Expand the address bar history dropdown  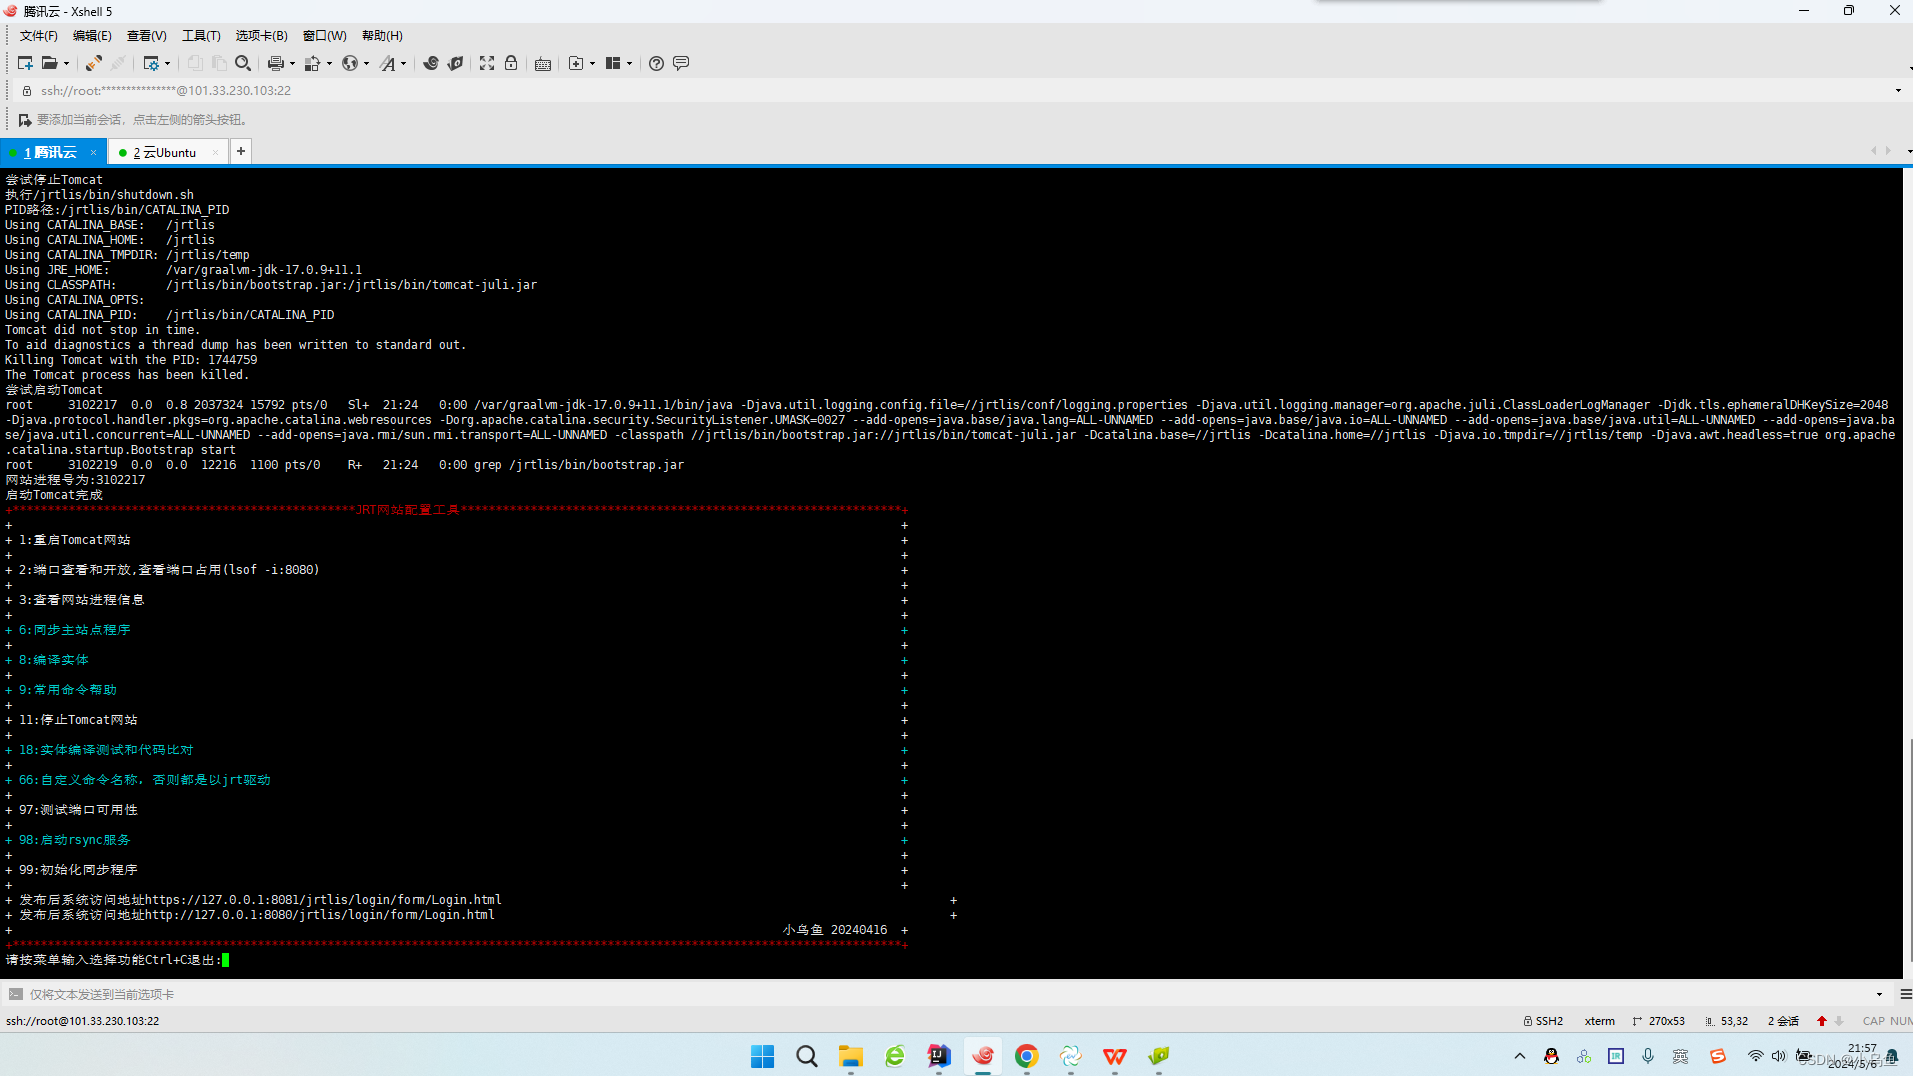pos(1898,90)
